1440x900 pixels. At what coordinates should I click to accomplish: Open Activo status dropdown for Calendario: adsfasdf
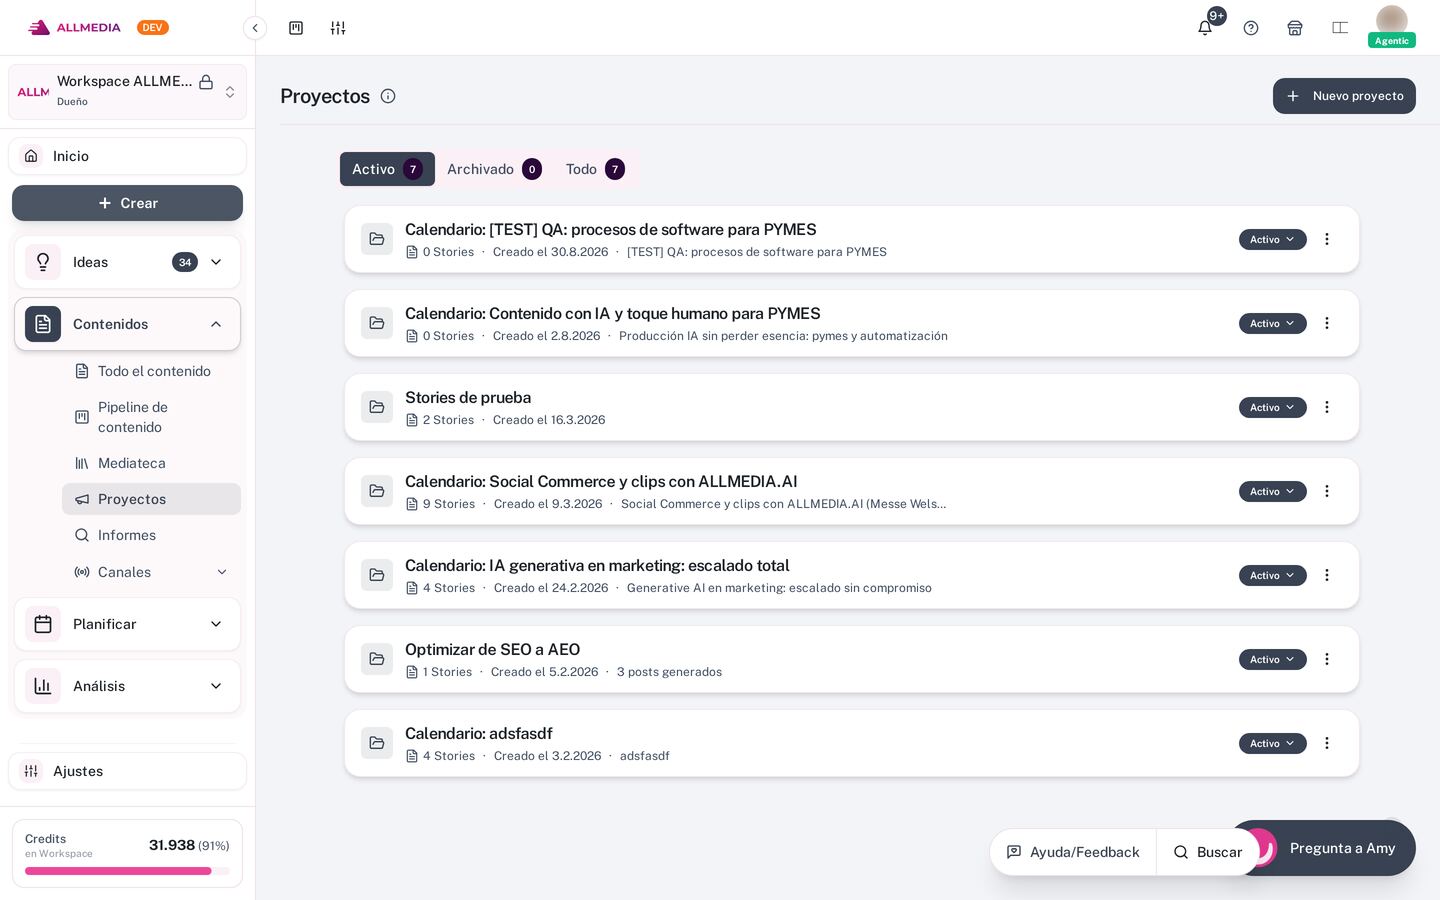click(1272, 743)
